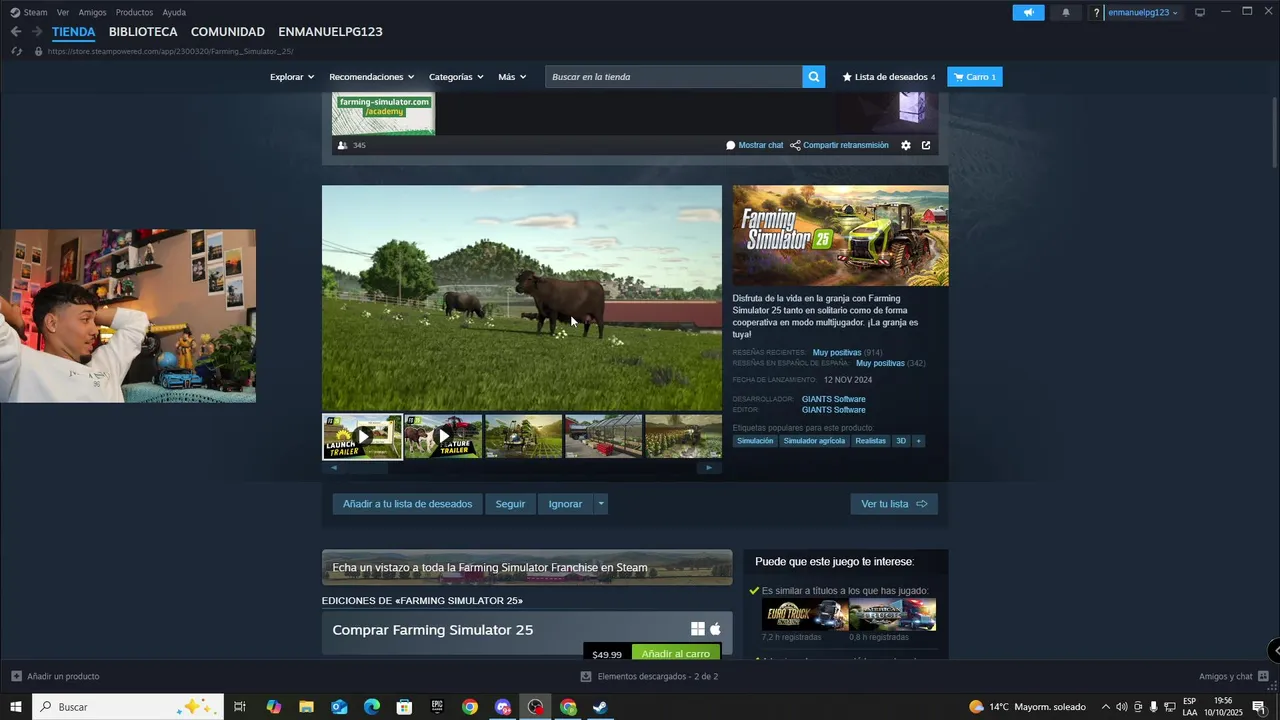
Task: Open the downloads icon in the status bar
Action: (x=586, y=677)
